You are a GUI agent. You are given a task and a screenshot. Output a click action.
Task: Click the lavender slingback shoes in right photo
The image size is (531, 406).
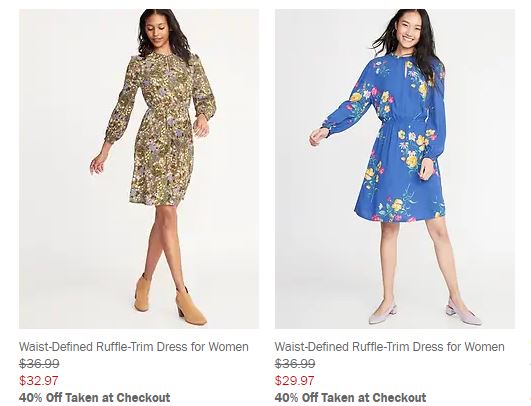point(425,312)
